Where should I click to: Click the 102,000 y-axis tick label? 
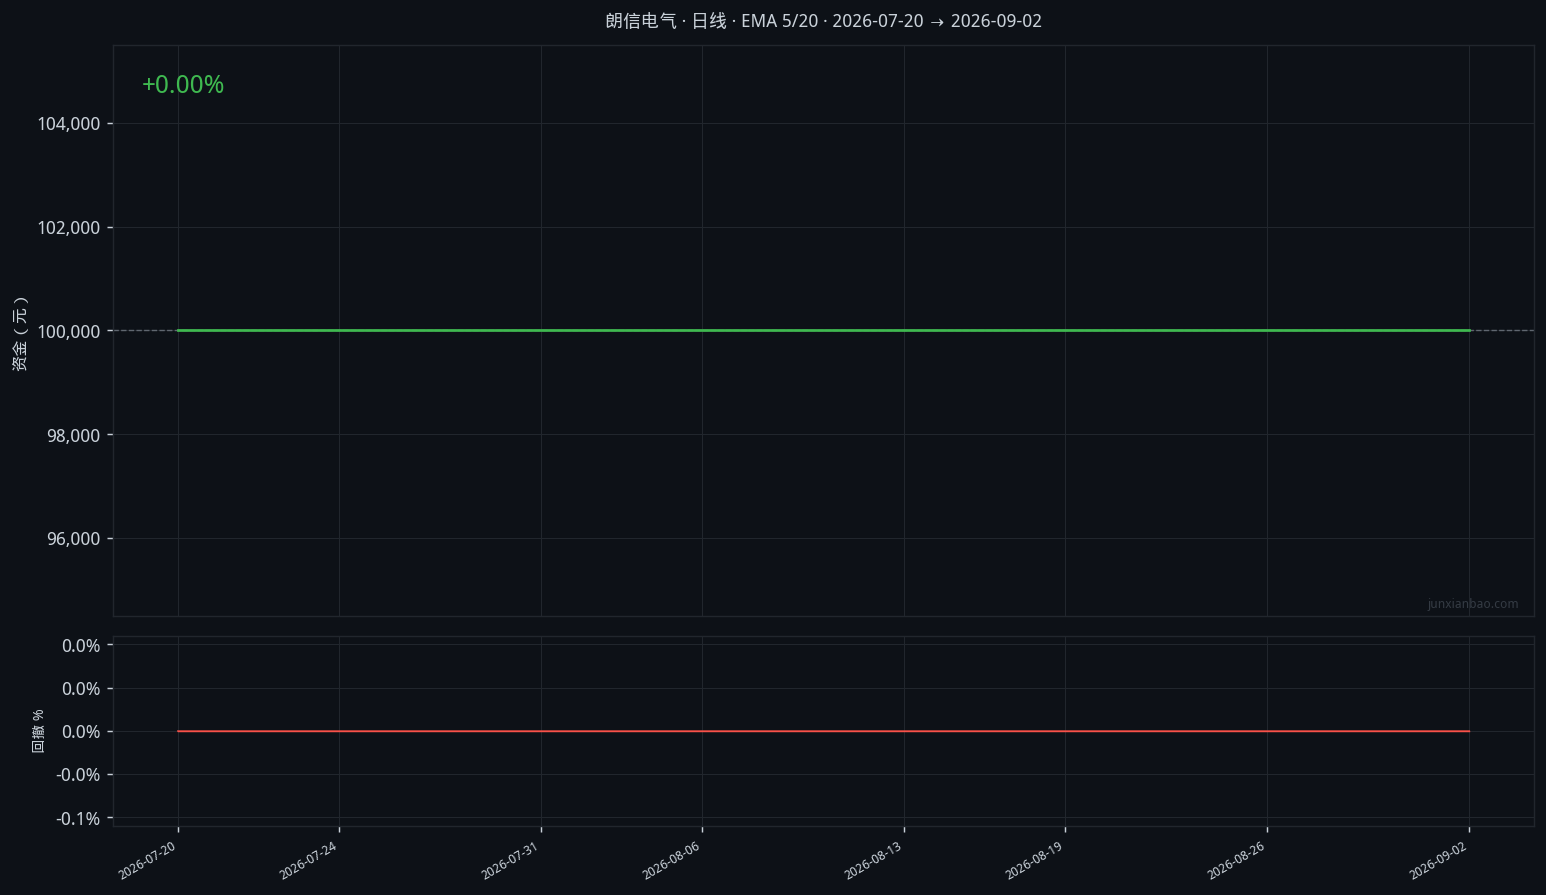[69, 228]
